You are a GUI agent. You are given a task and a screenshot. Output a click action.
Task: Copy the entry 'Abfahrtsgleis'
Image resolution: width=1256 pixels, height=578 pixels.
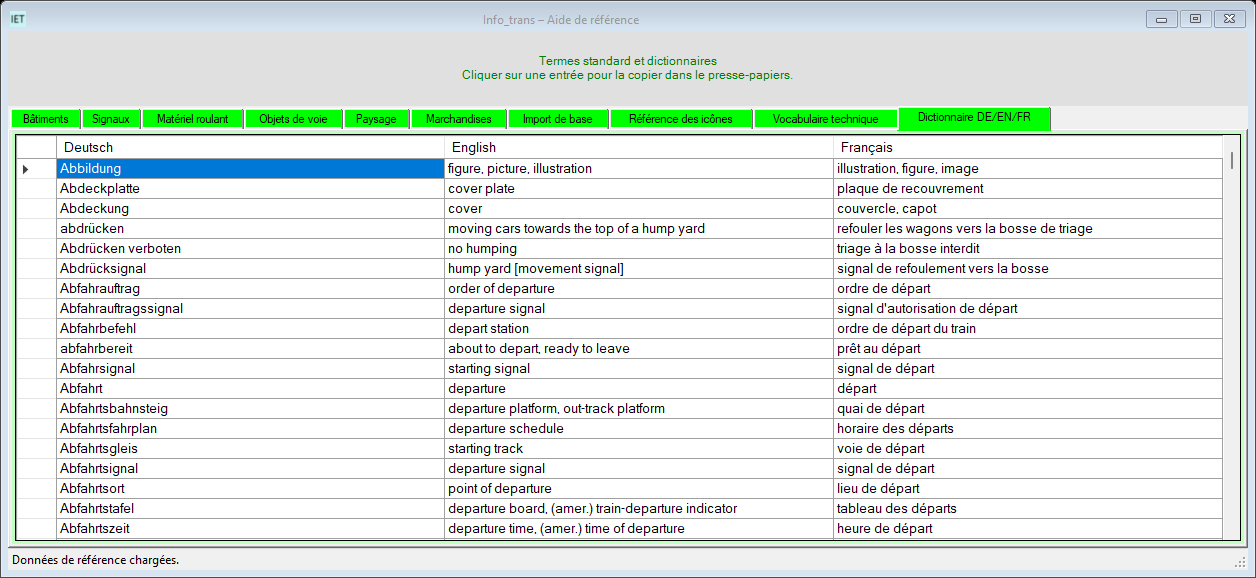(250, 449)
